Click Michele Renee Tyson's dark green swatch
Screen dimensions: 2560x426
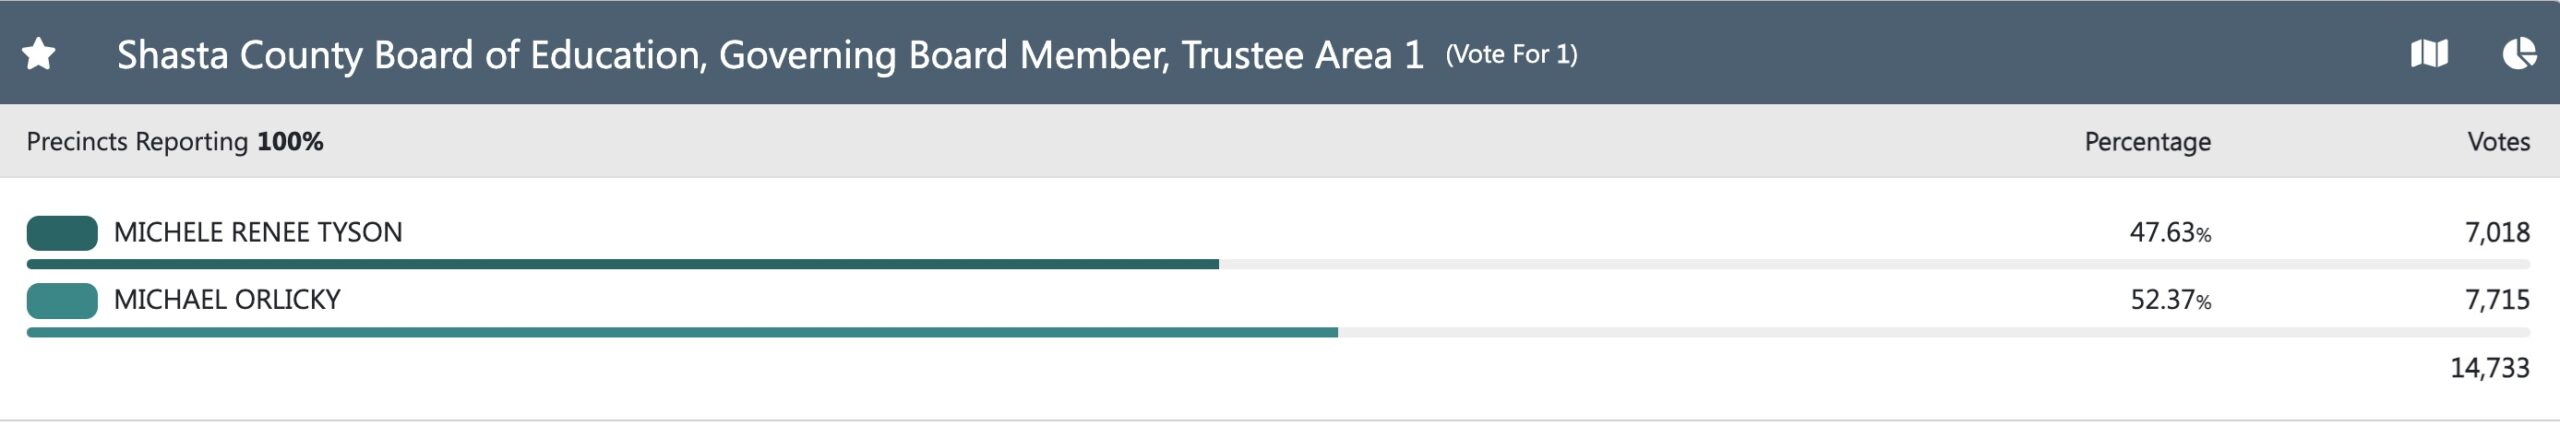[x=62, y=233]
